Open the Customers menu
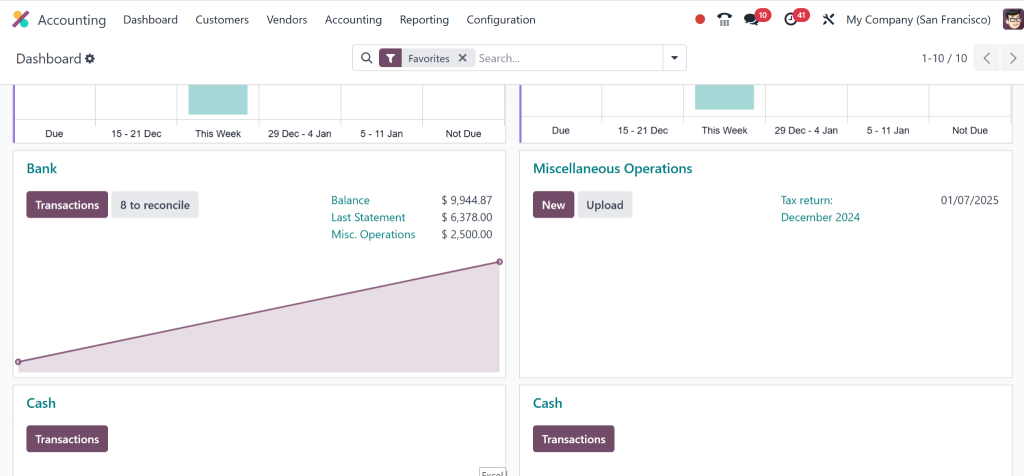Image resolution: width=1024 pixels, height=476 pixels. pyautogui.click(x=222, y=20)
